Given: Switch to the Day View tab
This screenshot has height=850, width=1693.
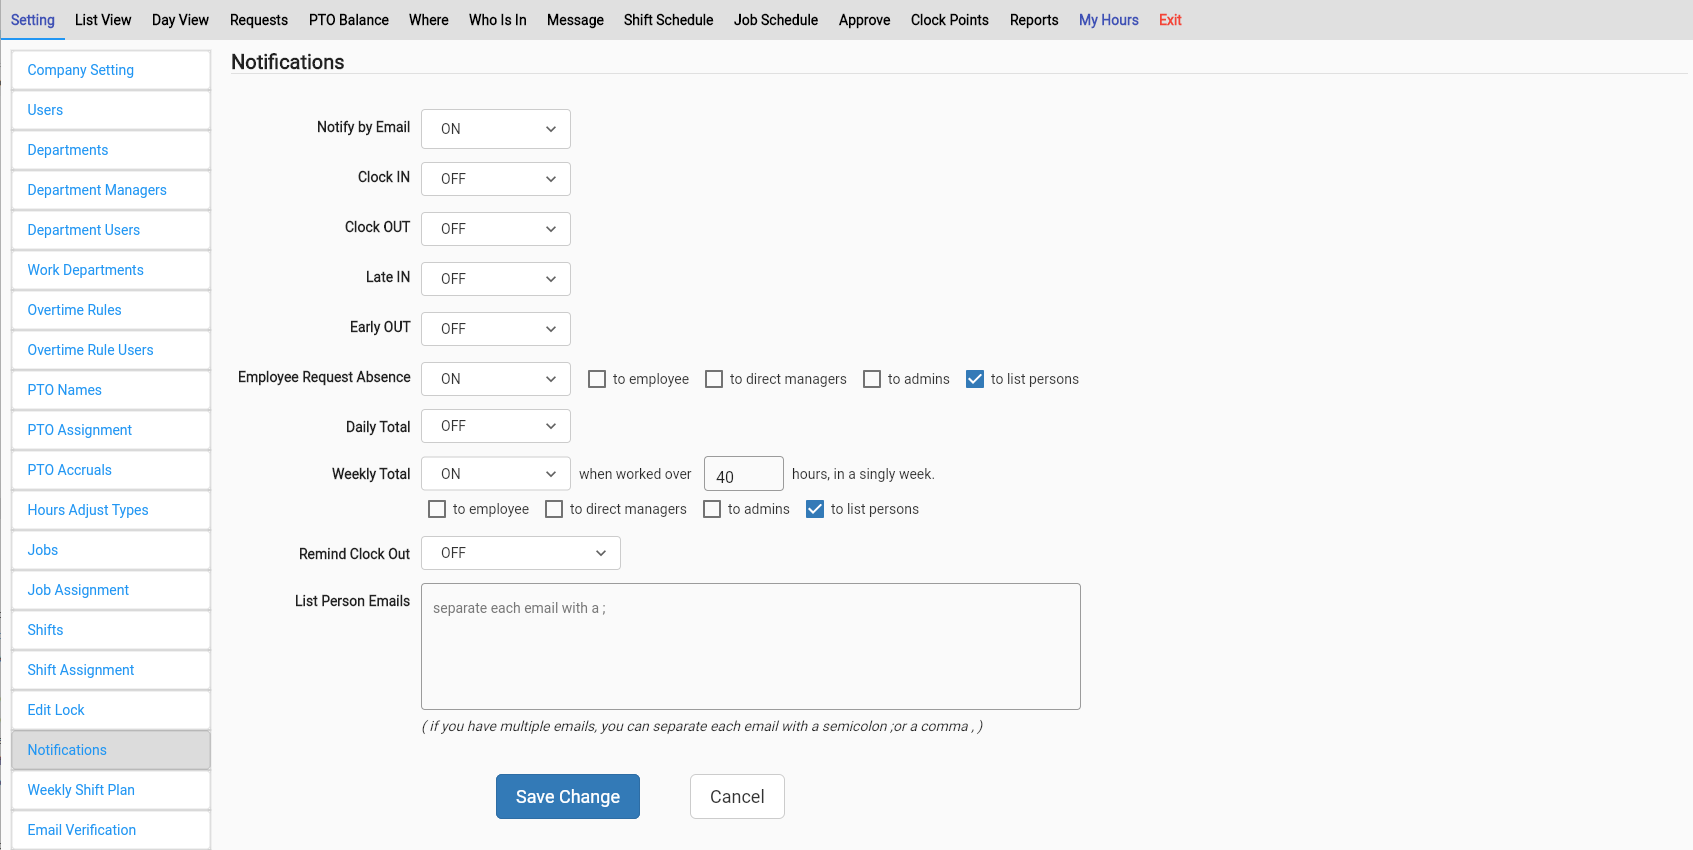Looking at the screenshot, I should [180, 20].
